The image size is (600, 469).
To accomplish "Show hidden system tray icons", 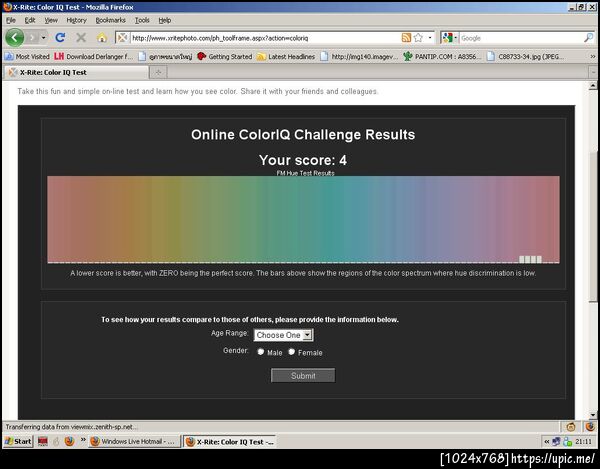I will point(547,442).
